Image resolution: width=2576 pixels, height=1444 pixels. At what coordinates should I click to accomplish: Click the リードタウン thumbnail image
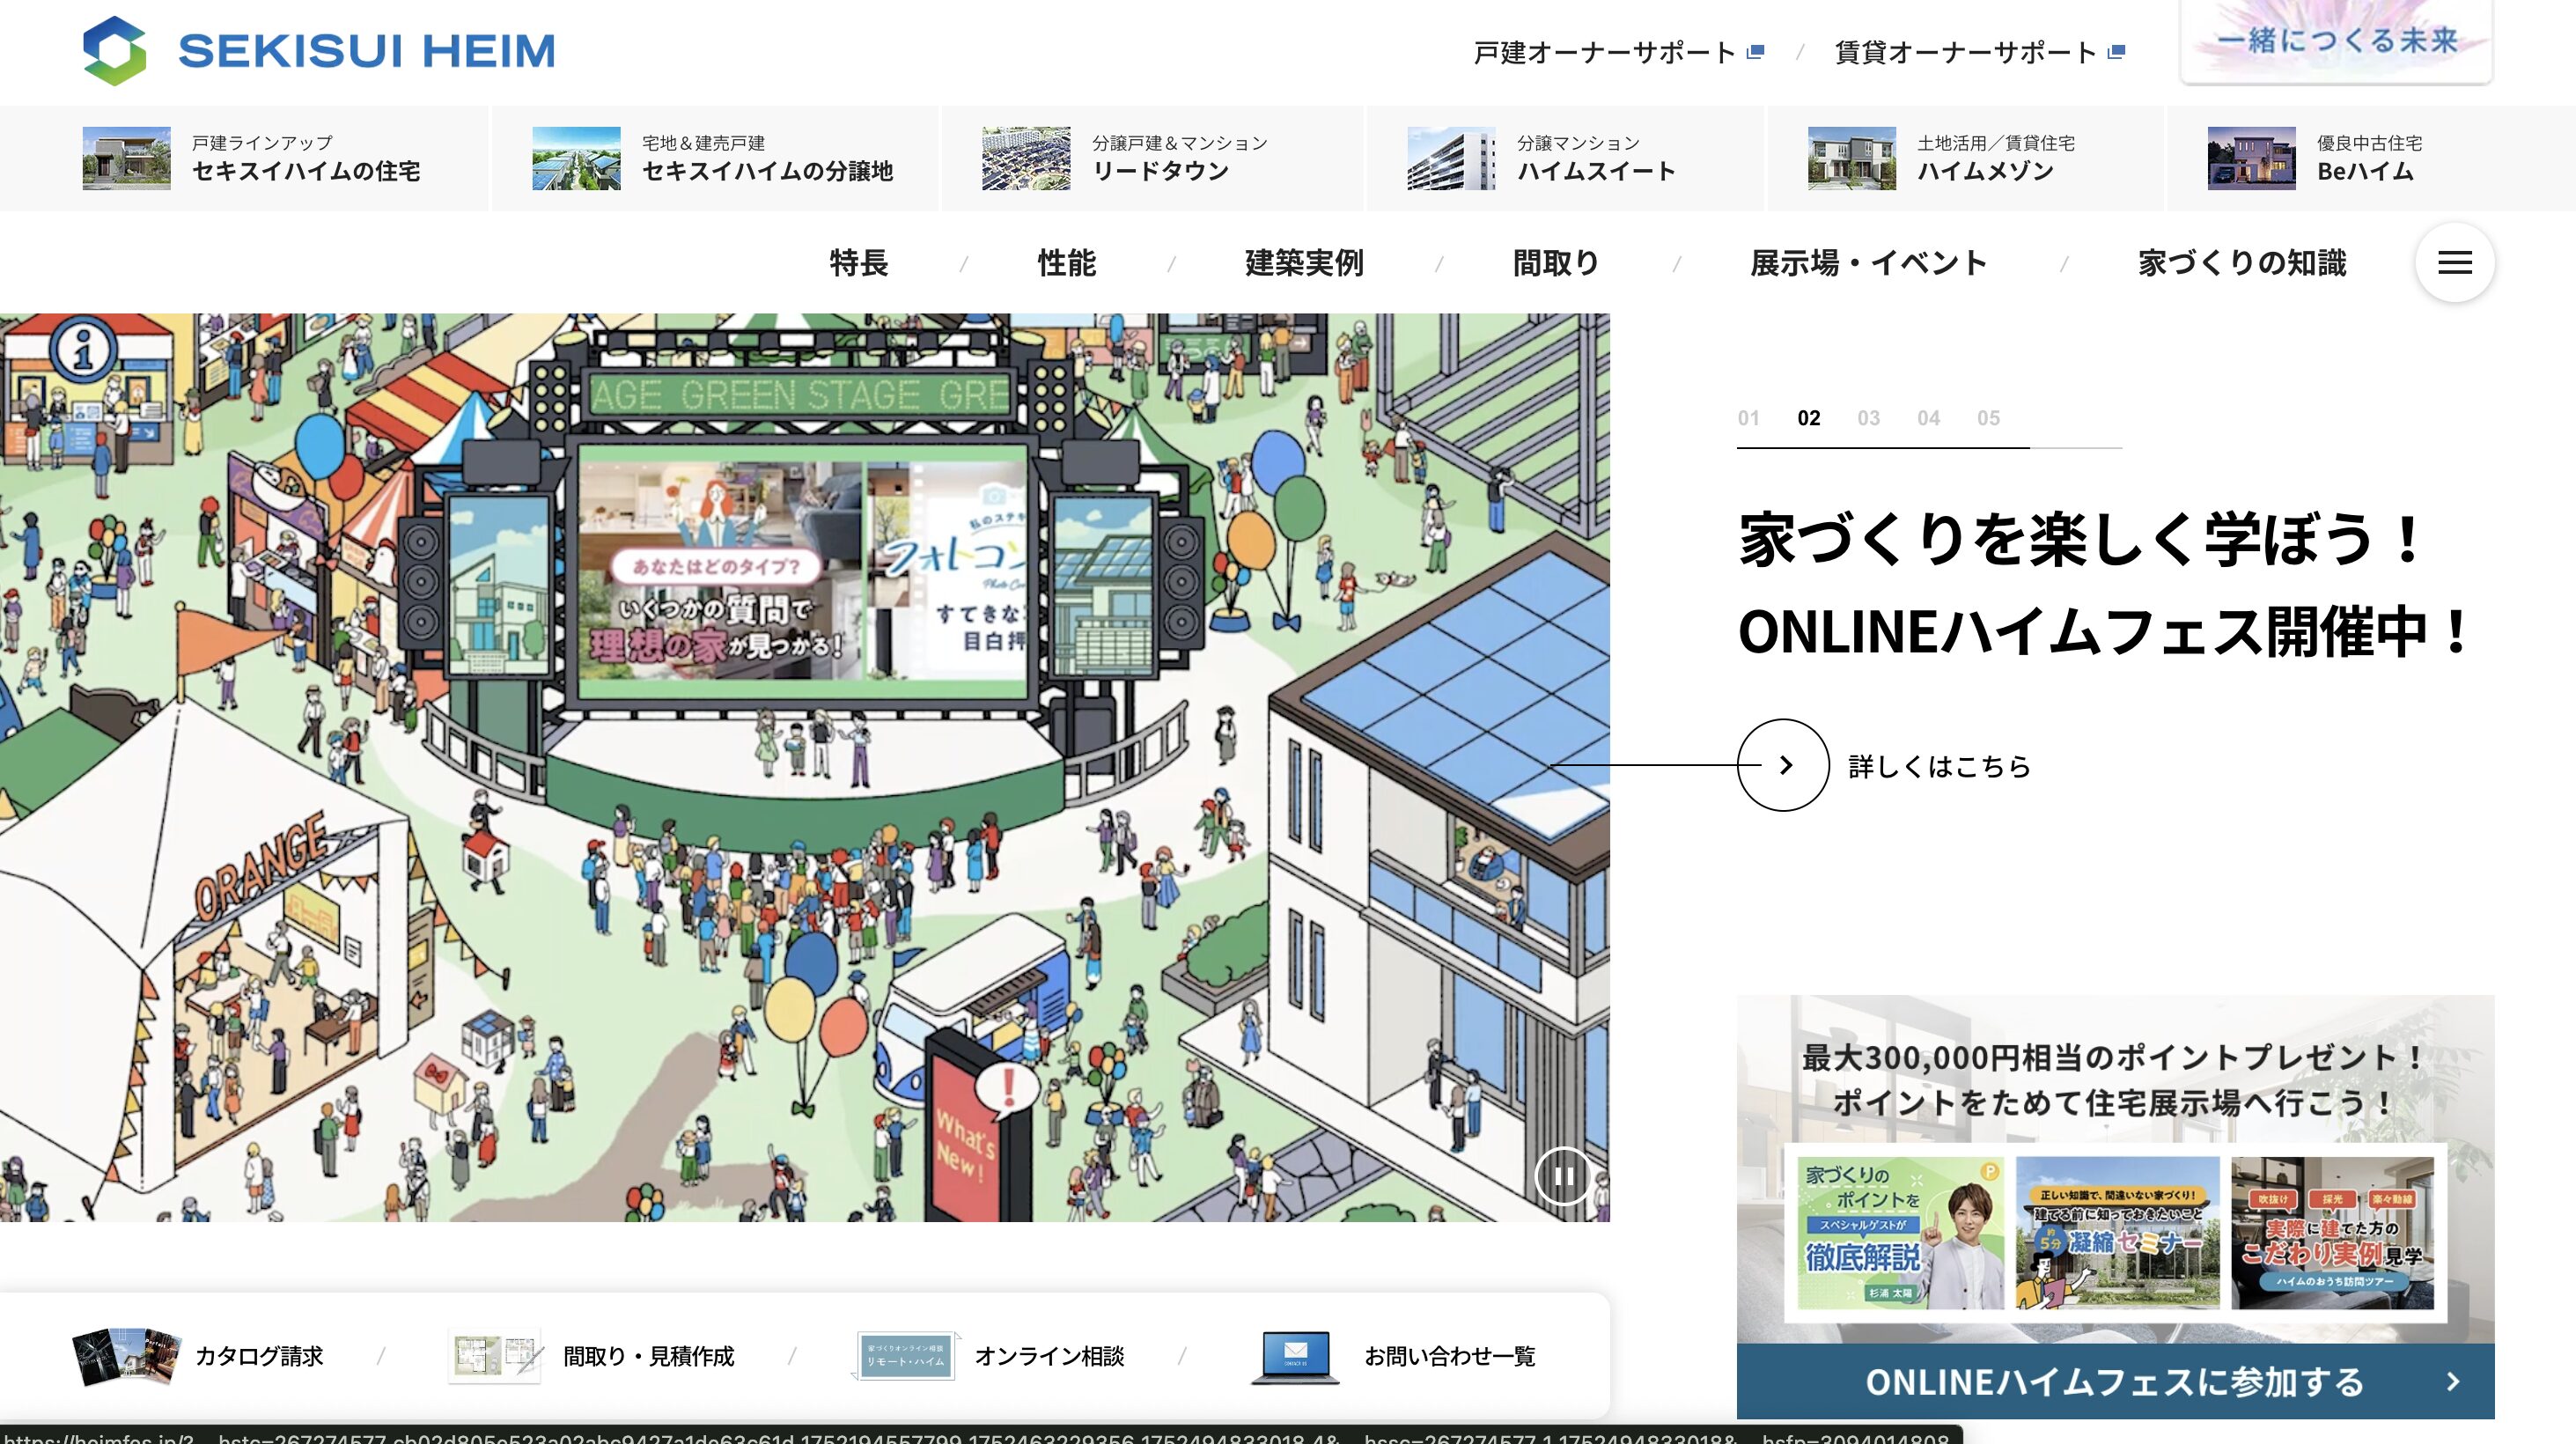pyautogui.click(x=1026, y=158)
